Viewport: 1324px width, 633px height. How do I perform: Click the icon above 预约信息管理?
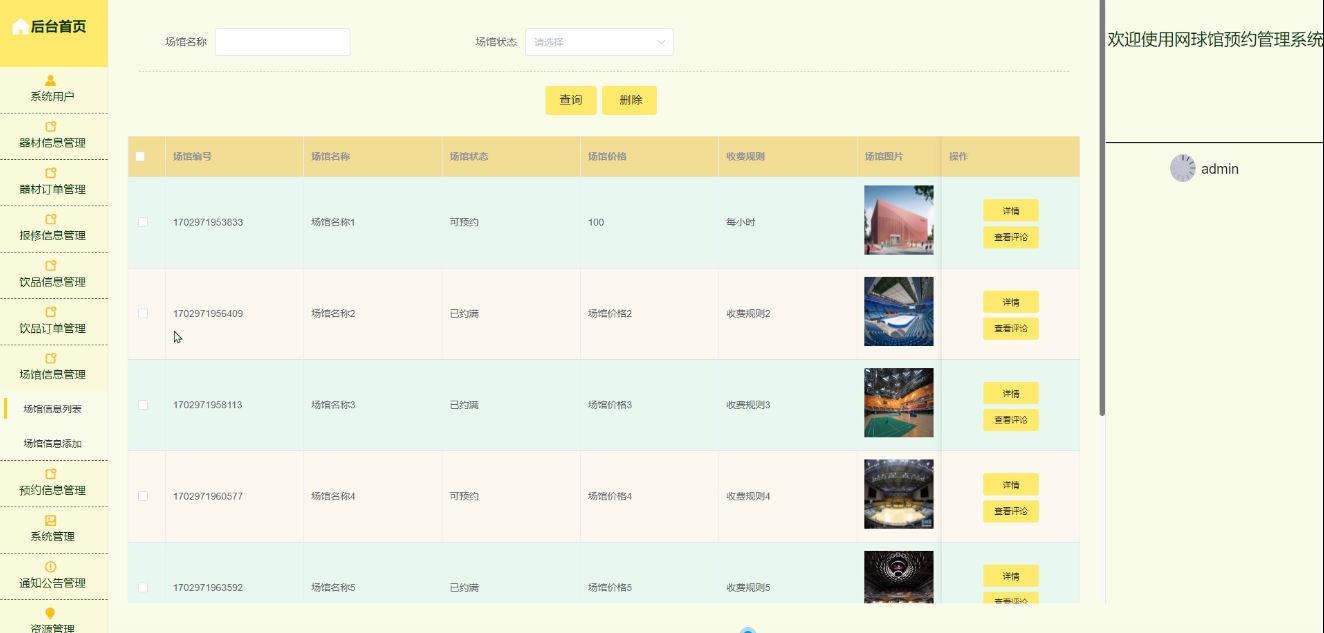pyautogui.click(x=51, y=474)
